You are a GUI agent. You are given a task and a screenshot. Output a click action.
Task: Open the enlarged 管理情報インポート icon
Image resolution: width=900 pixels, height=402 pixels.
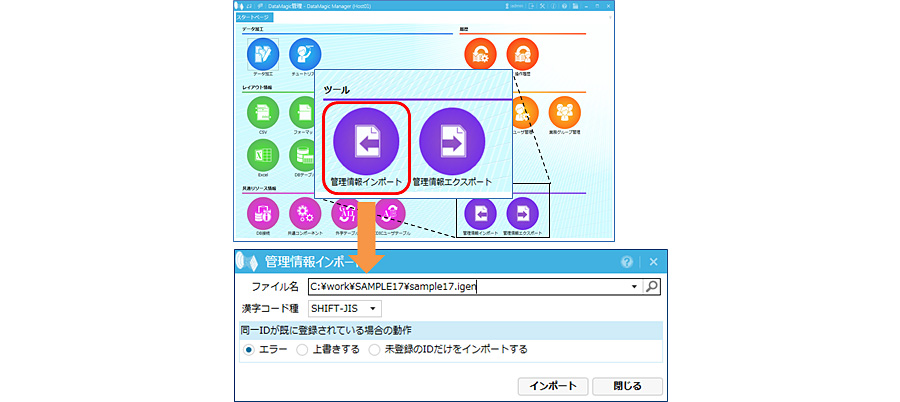tap(366, 141)
